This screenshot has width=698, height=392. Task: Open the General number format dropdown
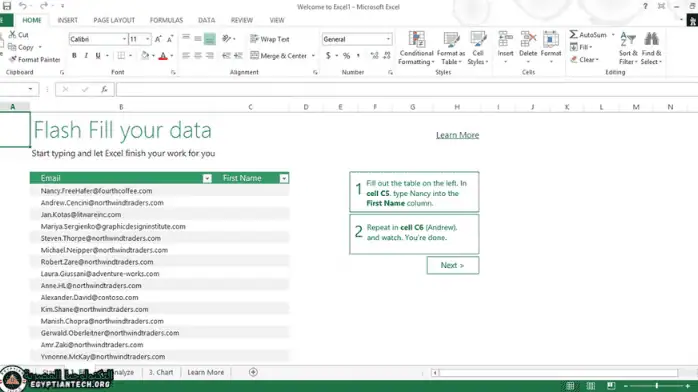tap(388, 39)
